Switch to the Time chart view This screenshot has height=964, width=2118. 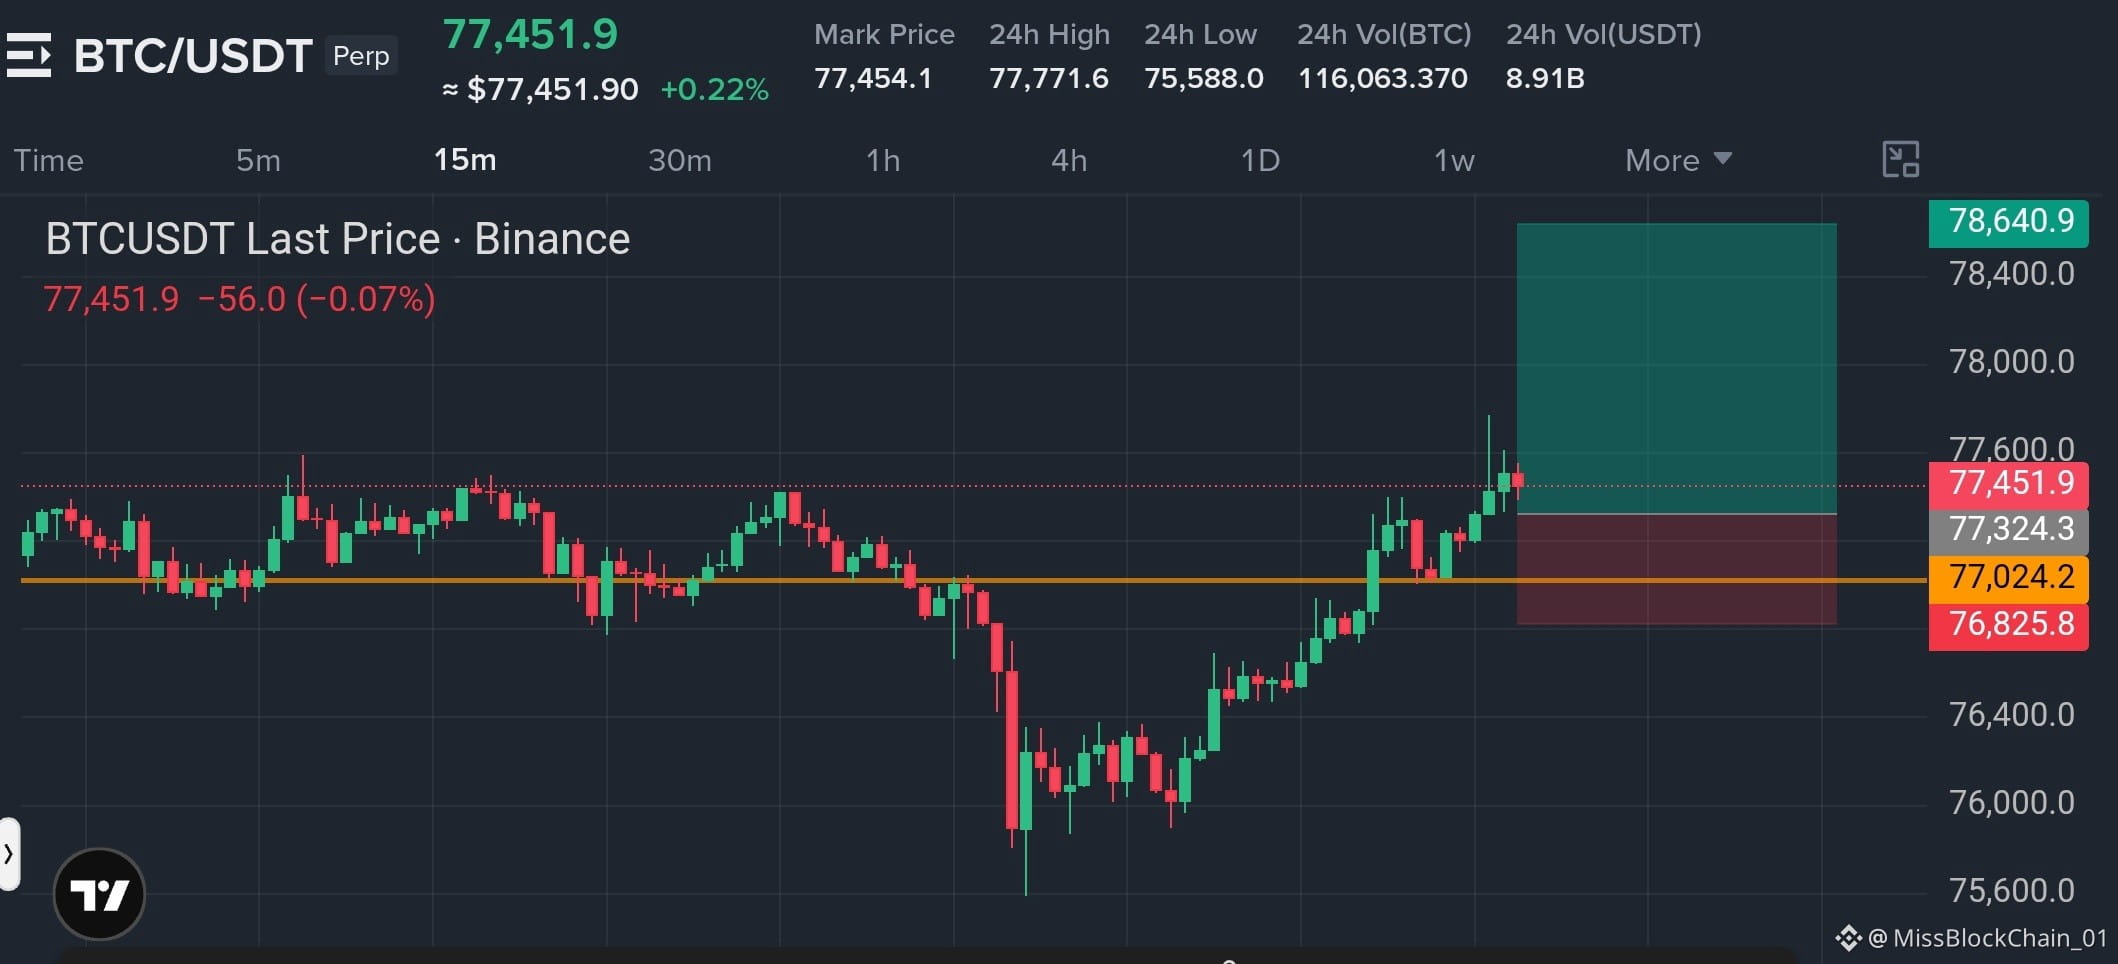tap(48, 160)
